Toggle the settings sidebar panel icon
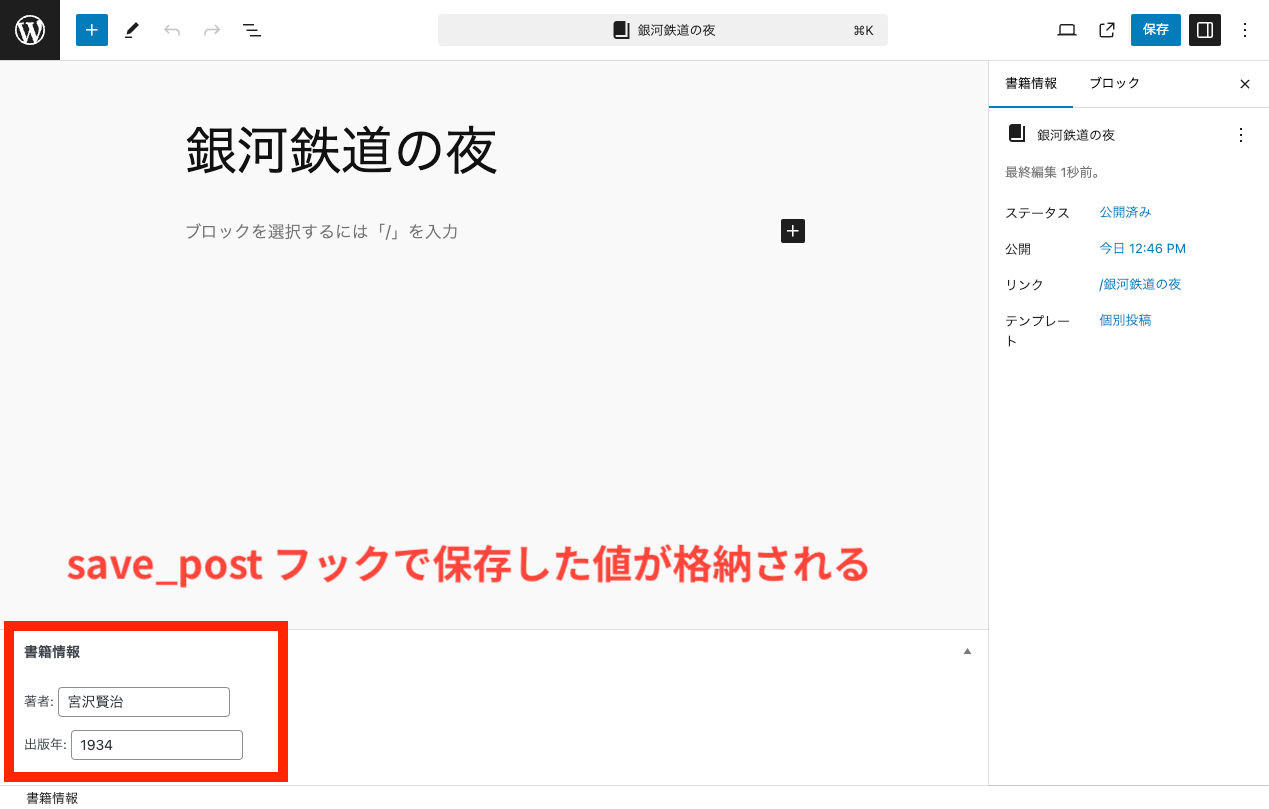 (x=1205, y=30)
